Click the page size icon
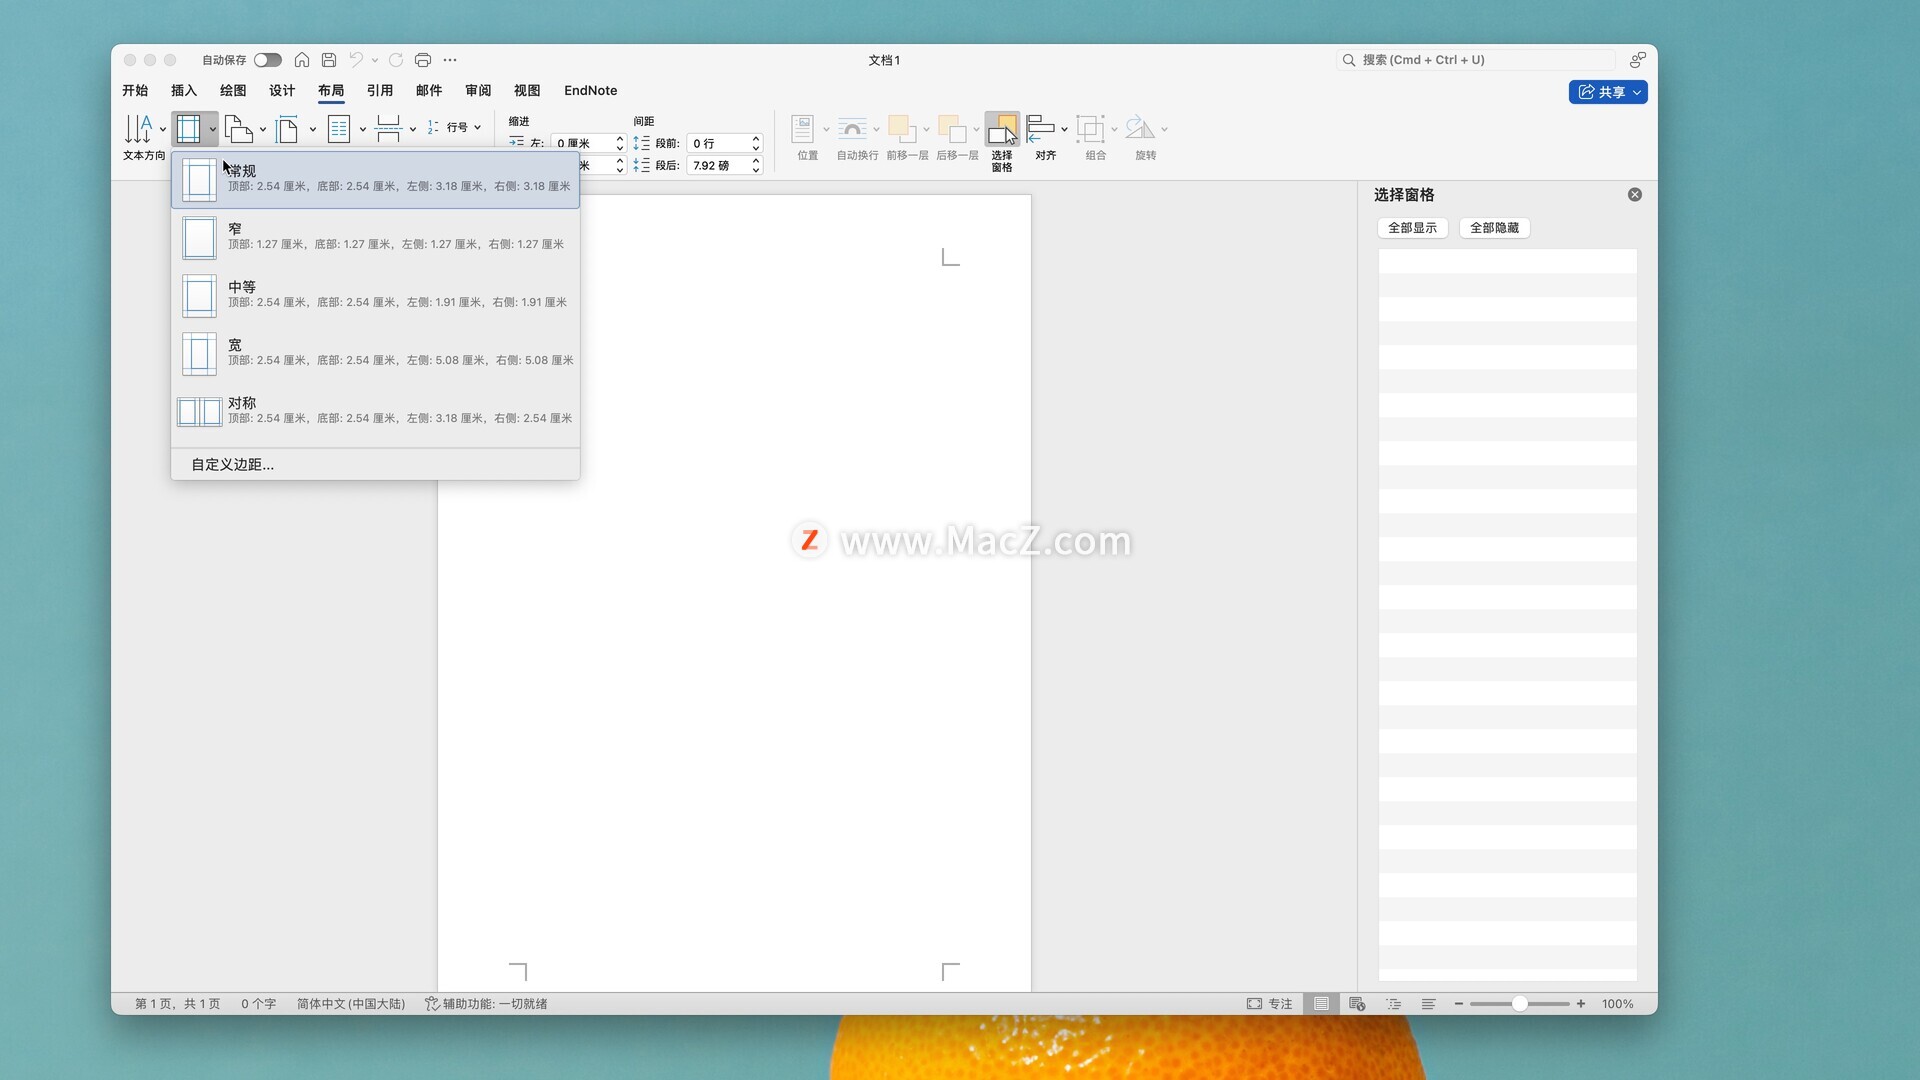 coord(287,128)
